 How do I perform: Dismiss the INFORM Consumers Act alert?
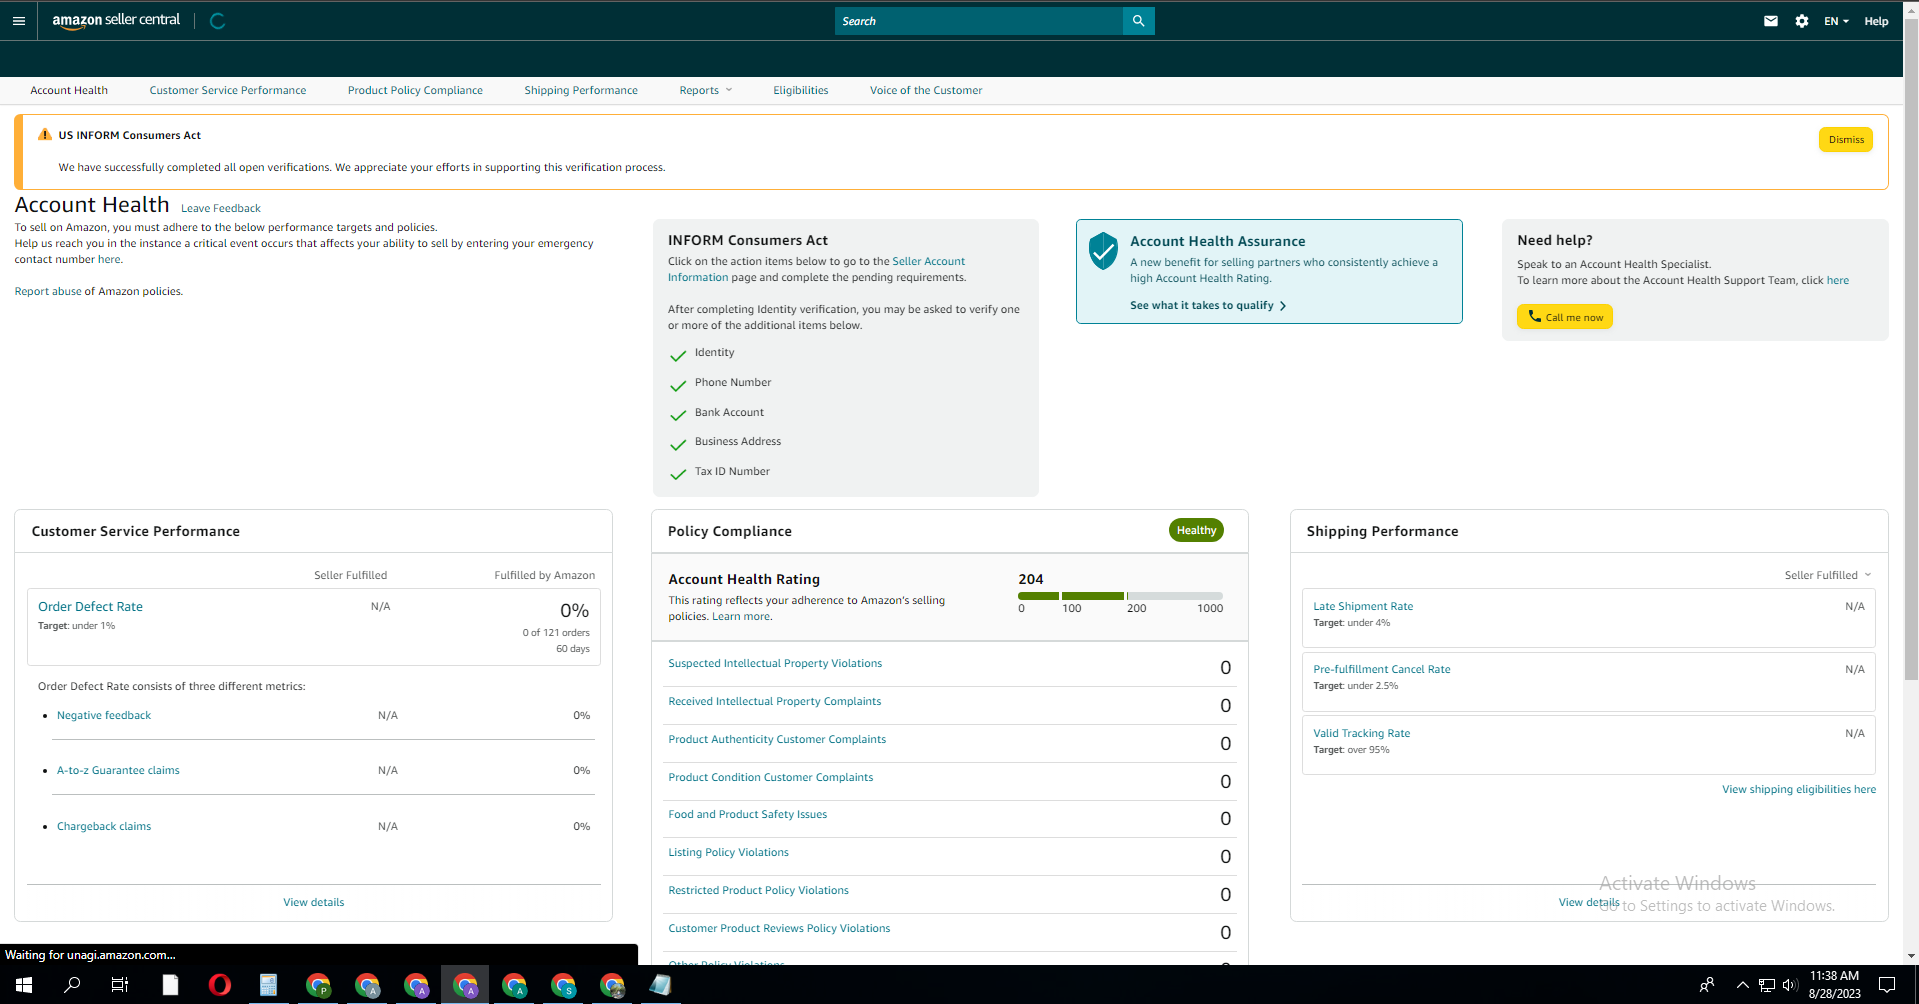(1846, 139)
